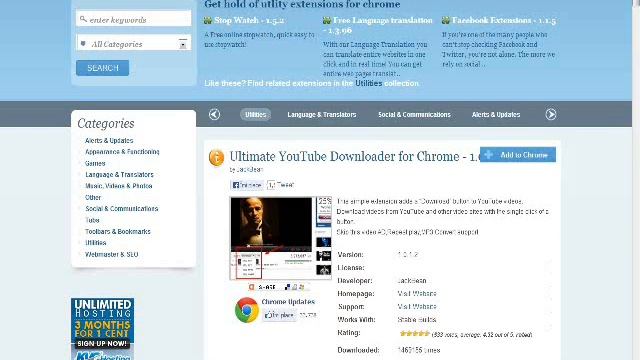Select the Social & Communications tab

pyautogui.click(x=414, y=115)
